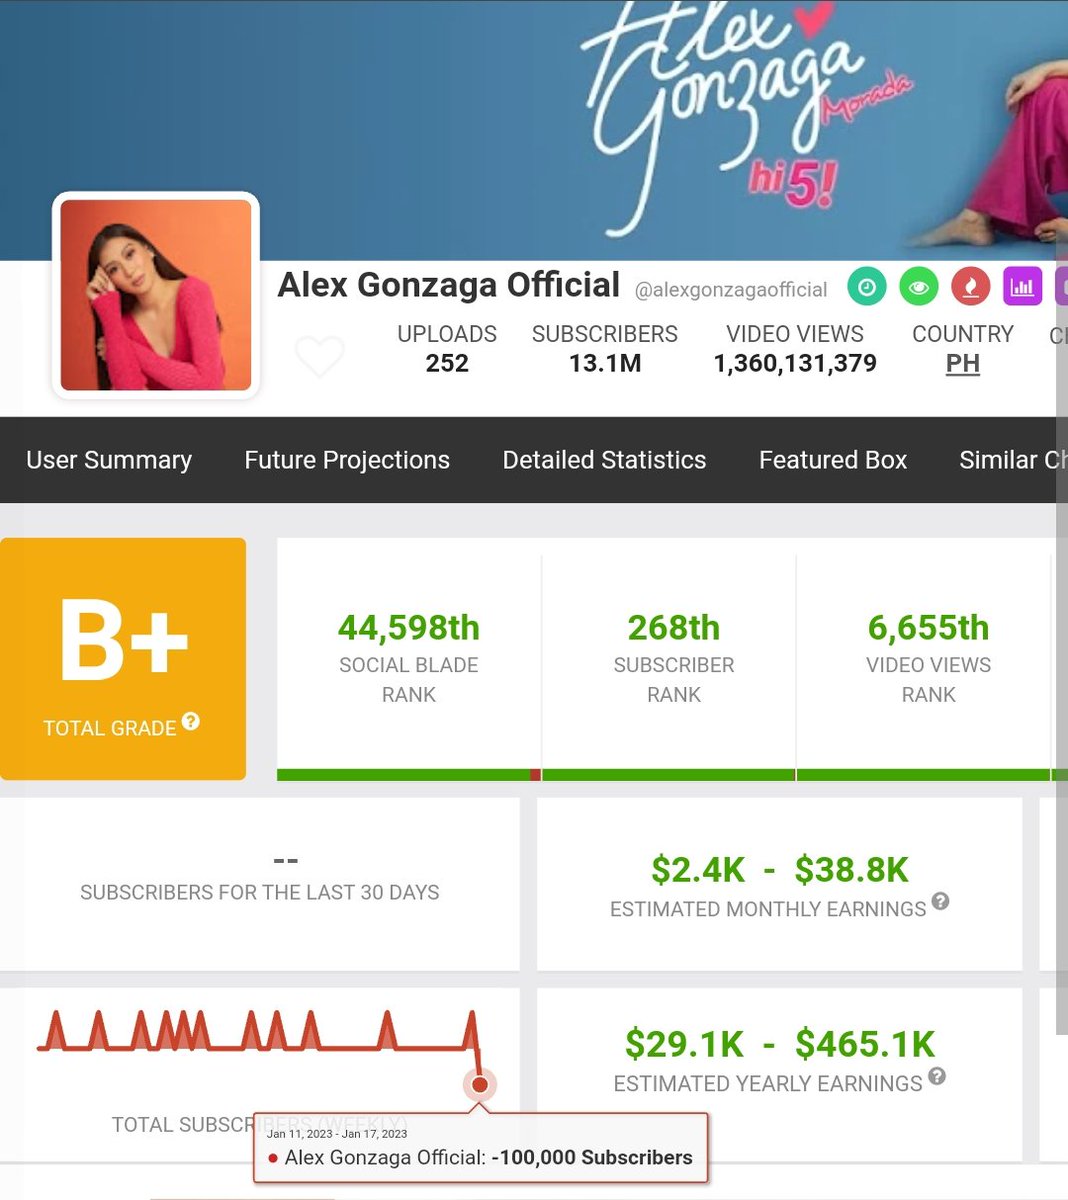
Task: Click the teal clock icon beside the handle
Action: click(867, 287)
